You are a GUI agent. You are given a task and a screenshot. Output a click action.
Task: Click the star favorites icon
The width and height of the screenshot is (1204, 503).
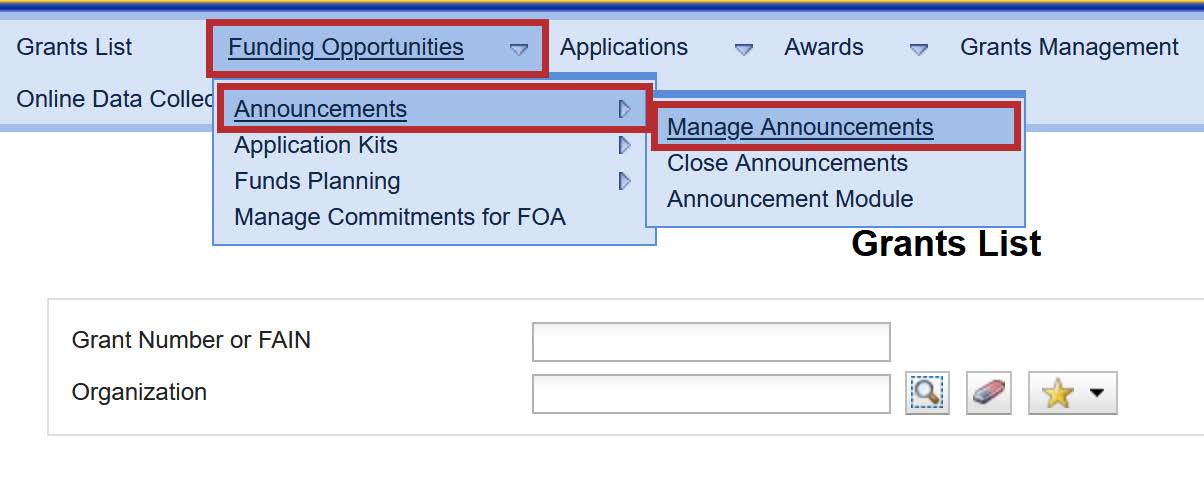(x=1057, y=394)
